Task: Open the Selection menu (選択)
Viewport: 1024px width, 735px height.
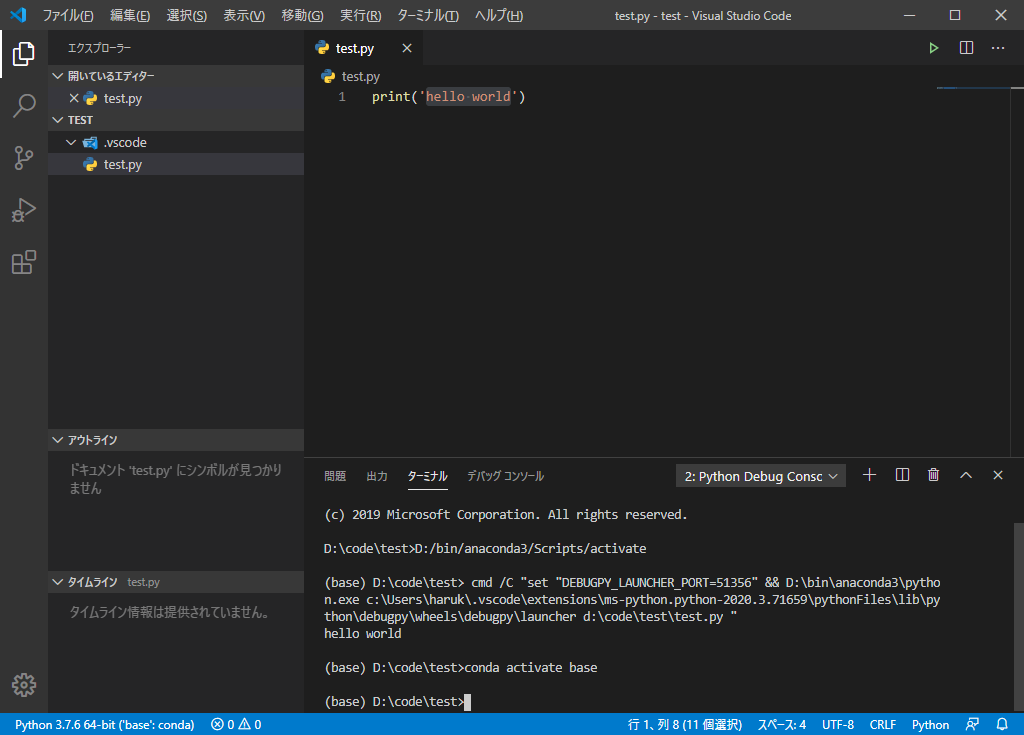Action: coord(187,15)
